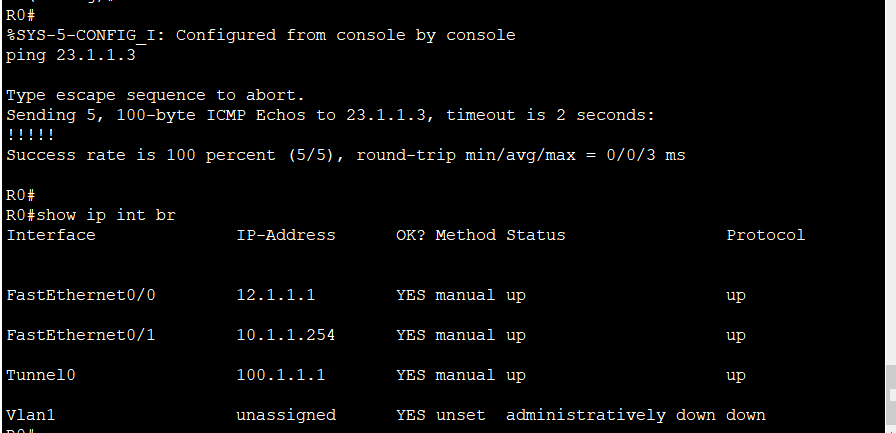Click the Vlan1 interface entry
The width and height of the screenshot is (896, 433).
click(30, 415)
